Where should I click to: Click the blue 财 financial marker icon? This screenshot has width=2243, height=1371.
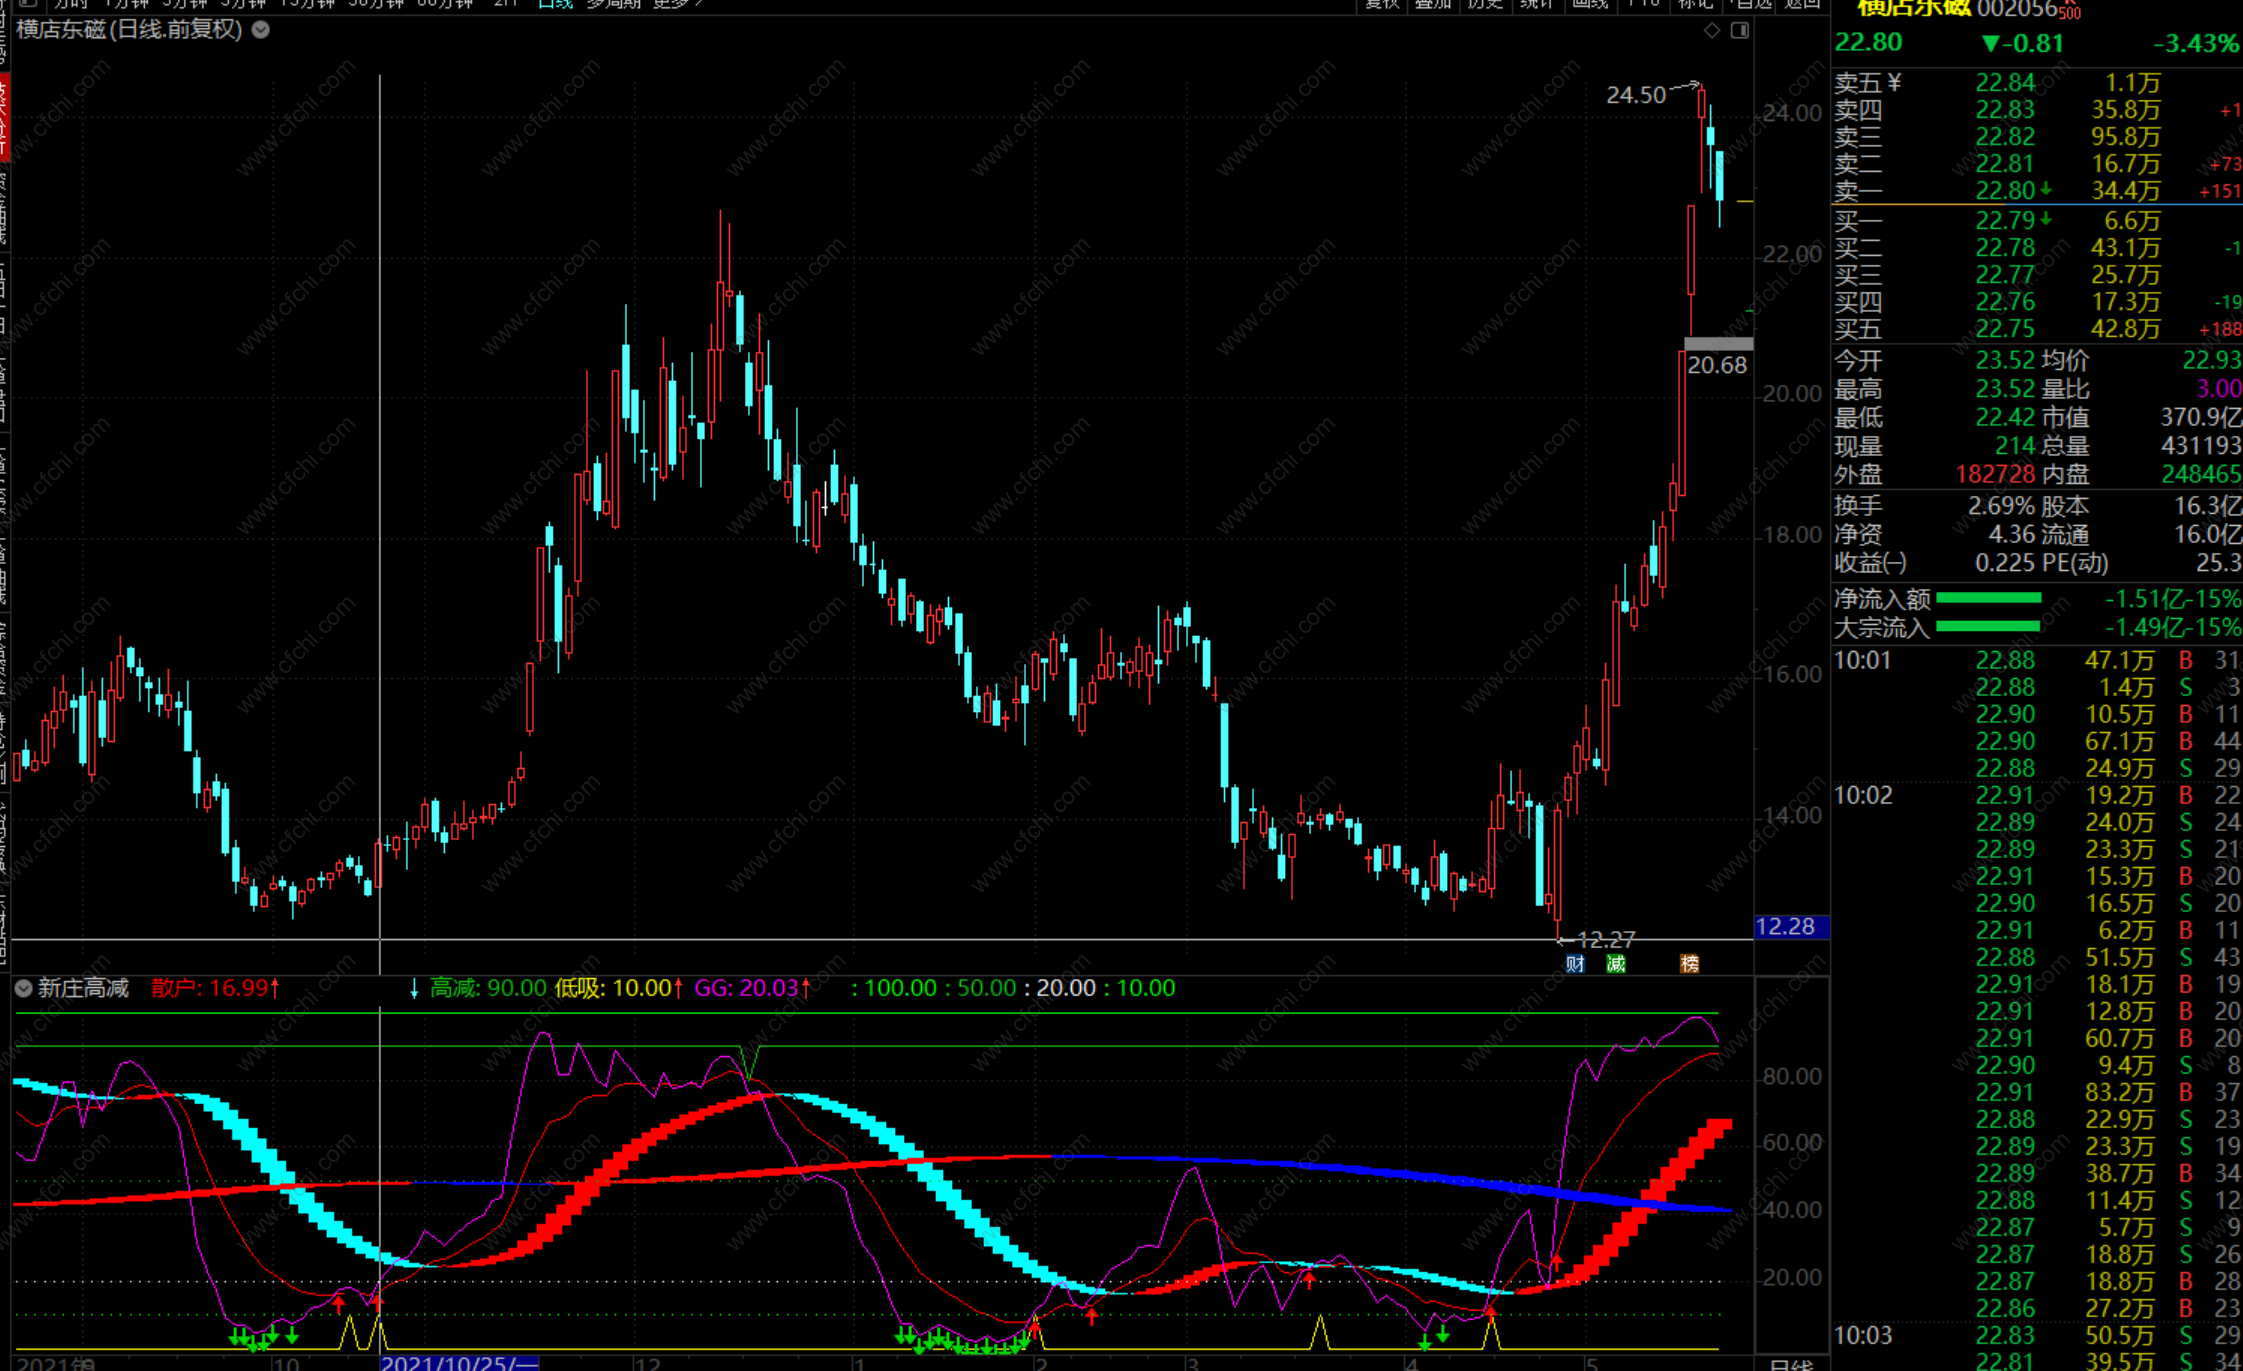[1575, 963]
